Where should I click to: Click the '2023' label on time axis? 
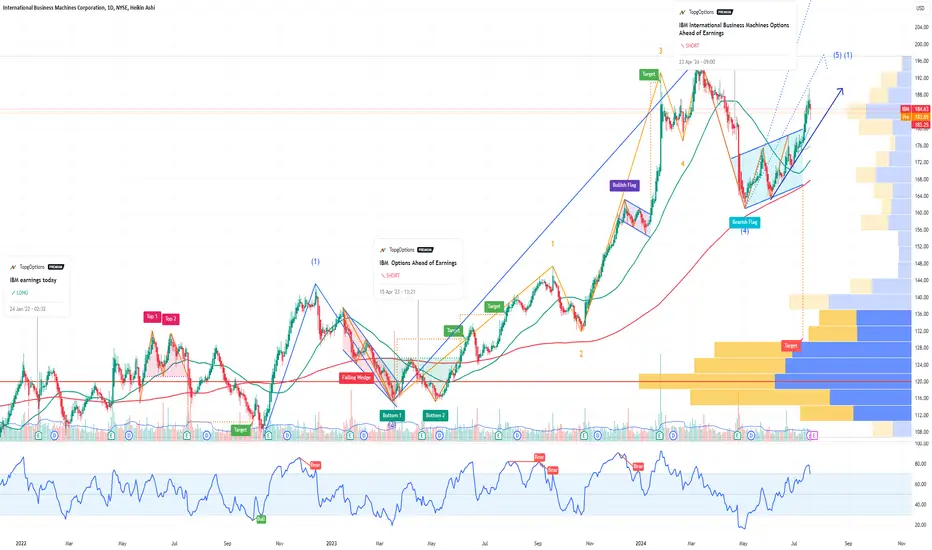coord(331,543)
